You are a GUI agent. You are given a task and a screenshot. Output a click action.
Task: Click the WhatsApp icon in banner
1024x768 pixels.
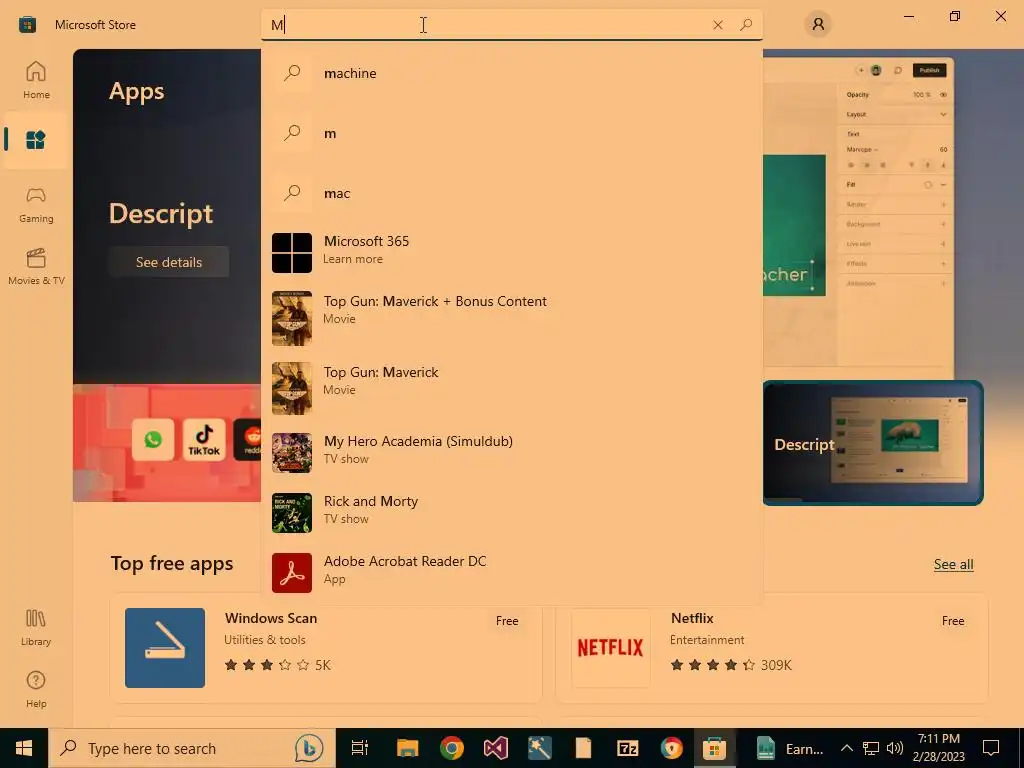pyautogui.click(x=153, y=440)
